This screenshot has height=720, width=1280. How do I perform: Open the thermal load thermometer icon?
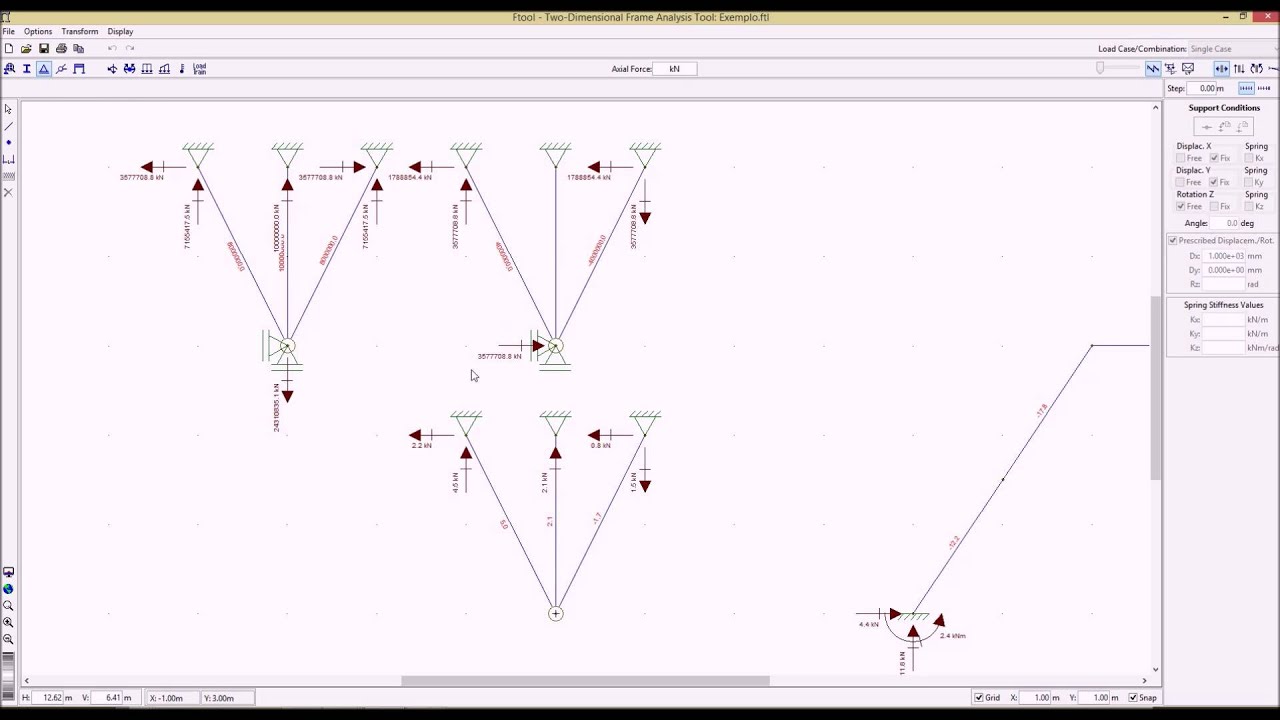coord(182,68)
